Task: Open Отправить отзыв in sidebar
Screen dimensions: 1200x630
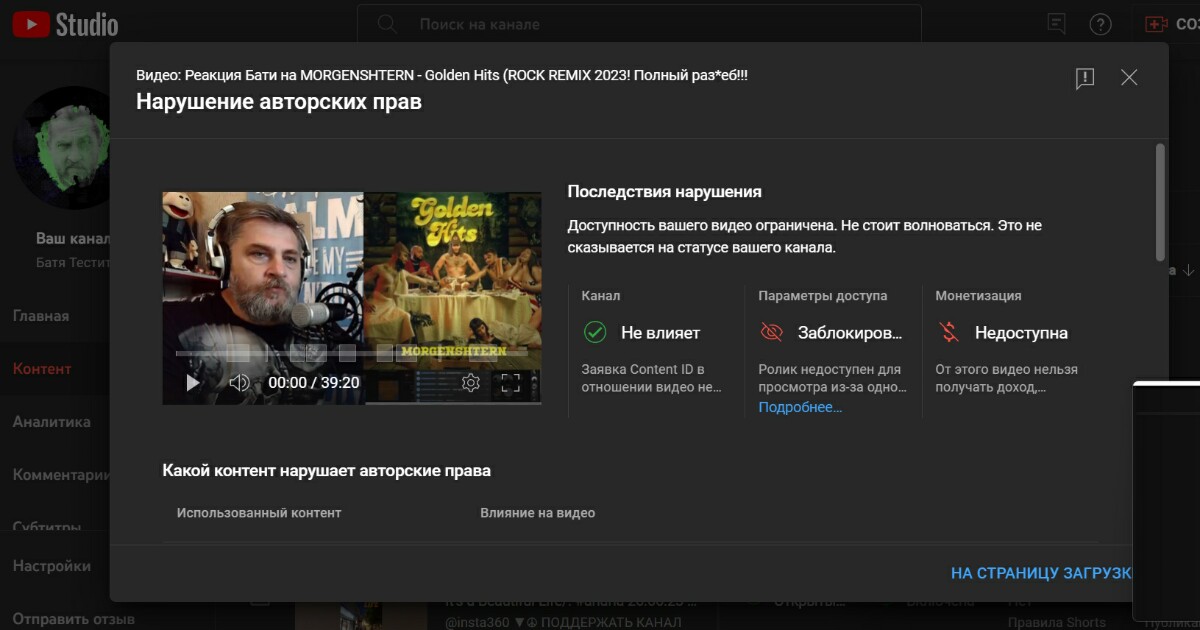Action: 73,619
